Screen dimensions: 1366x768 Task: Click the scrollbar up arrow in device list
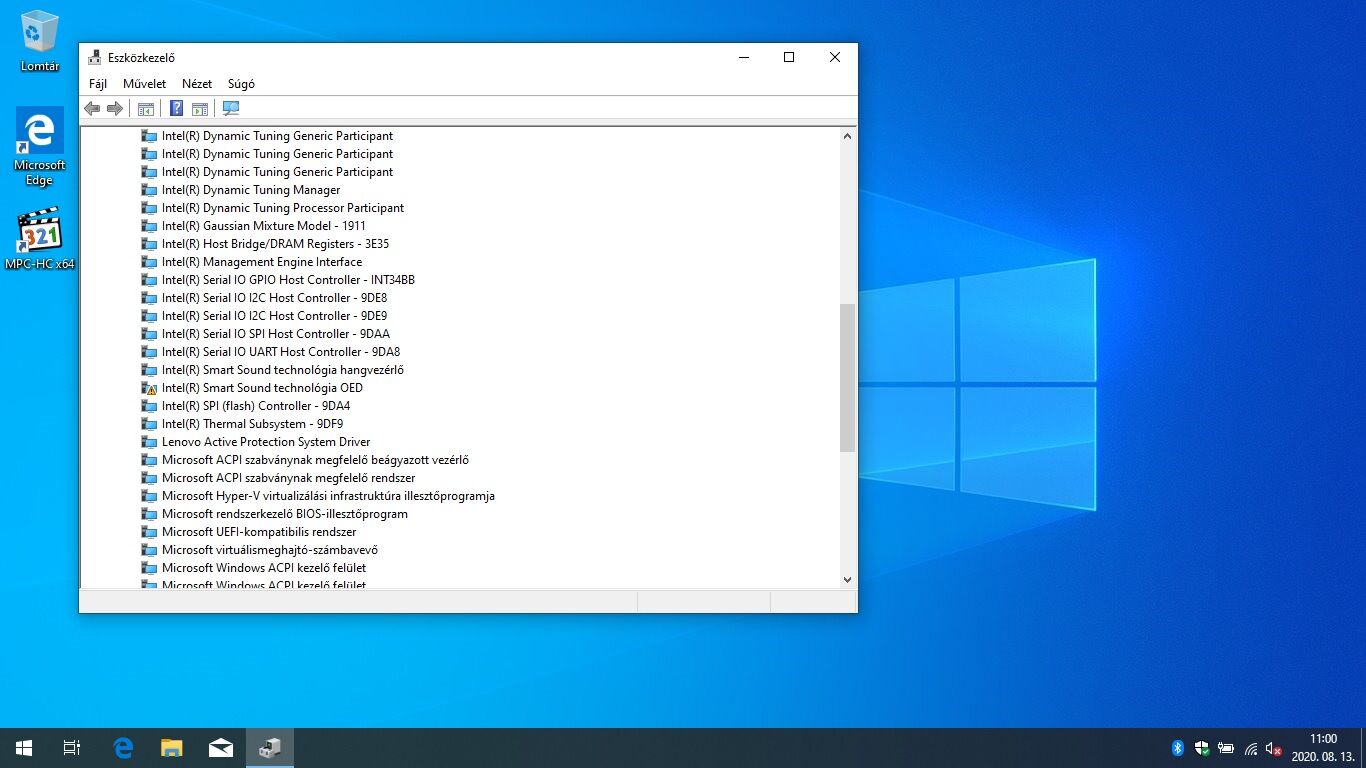click(x=847, y=135)
